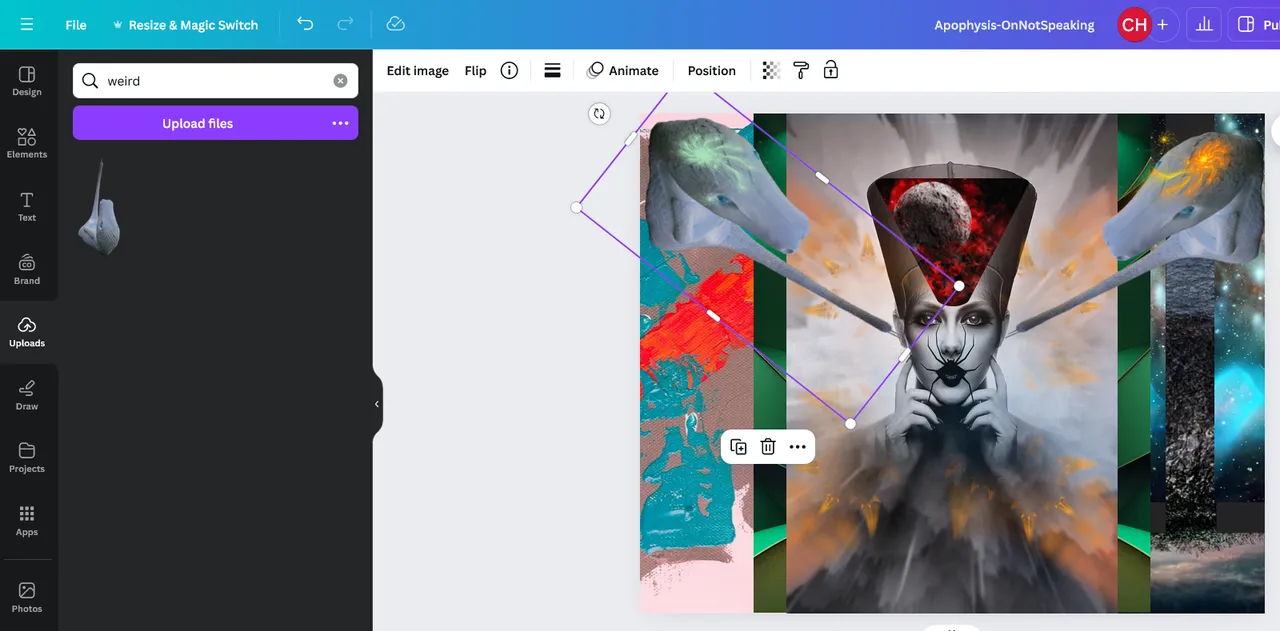Collapse the side panel arrow
This screenshot has width=1280, height=631.
click(377, 404)
